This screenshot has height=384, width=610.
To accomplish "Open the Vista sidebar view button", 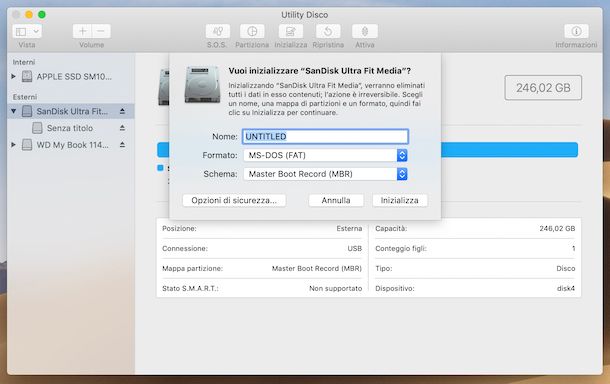I will pos(21,31).
